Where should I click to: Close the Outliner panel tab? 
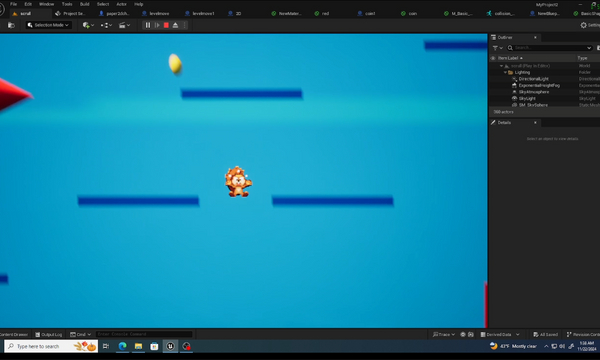click(x=535, y=37)
